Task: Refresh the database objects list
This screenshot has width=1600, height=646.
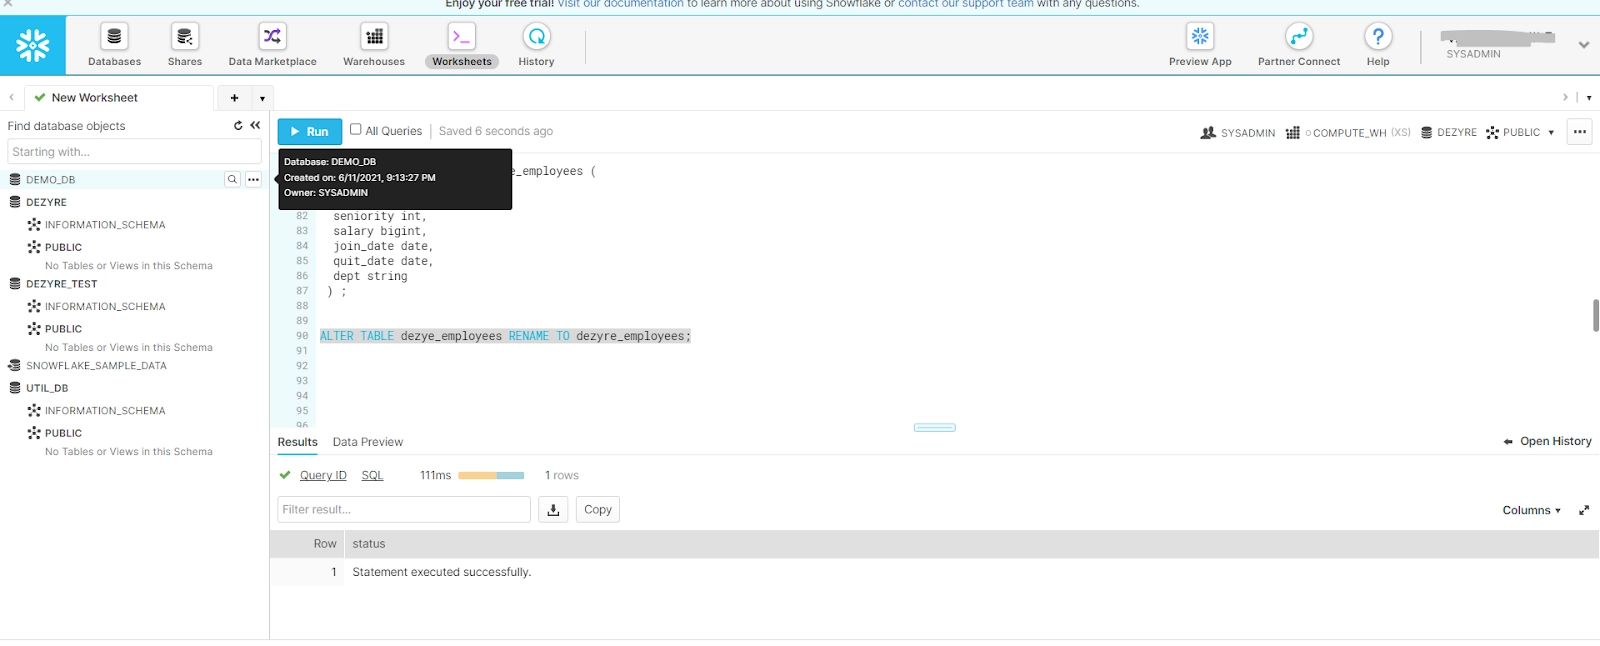Action: 238,126
